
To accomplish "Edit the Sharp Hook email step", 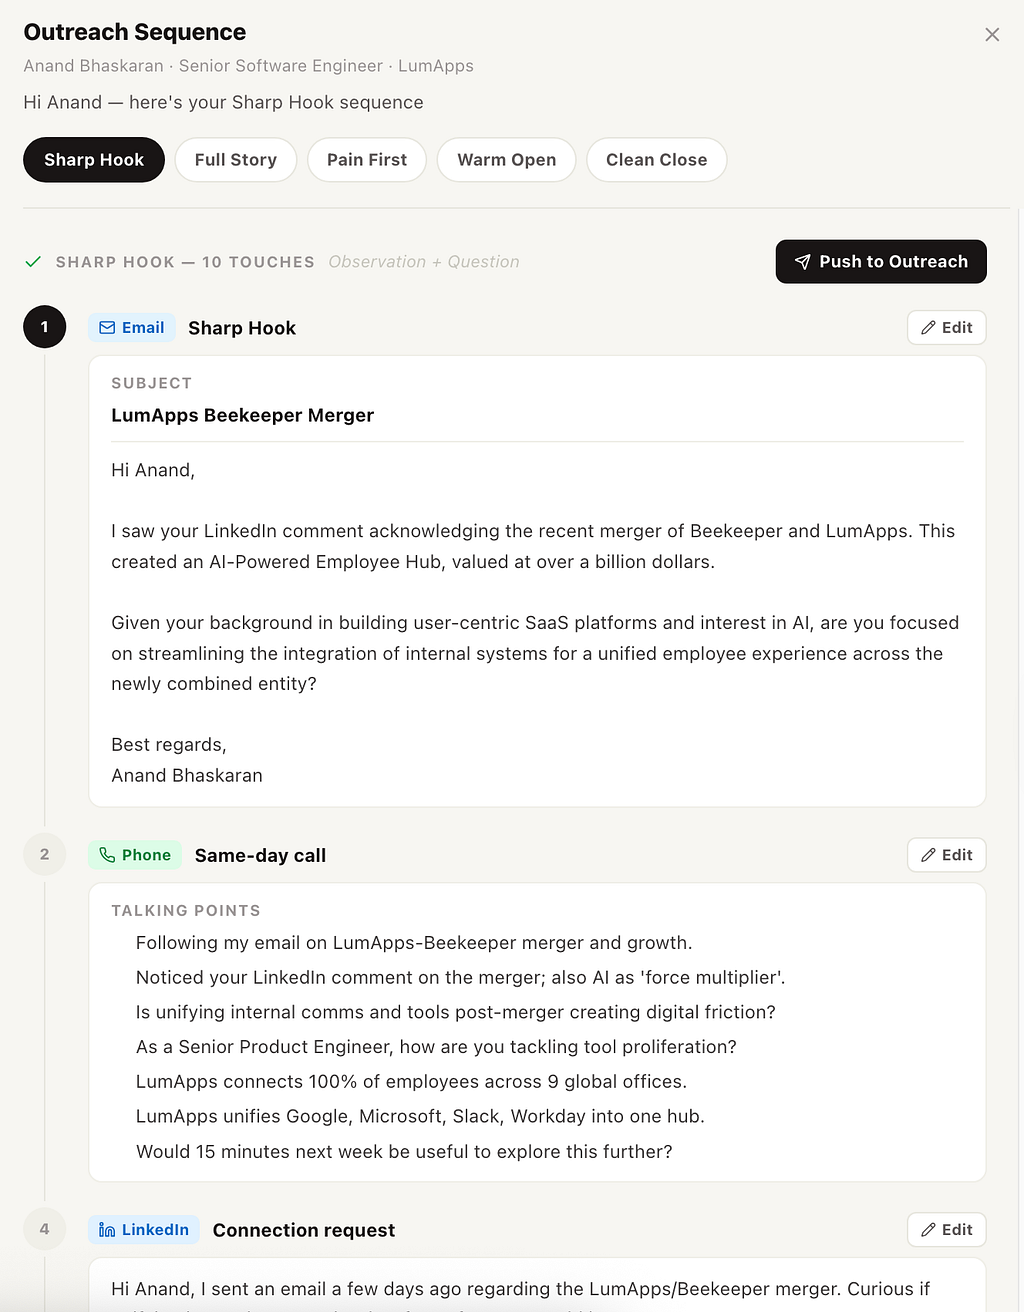I will pos(947,328).
